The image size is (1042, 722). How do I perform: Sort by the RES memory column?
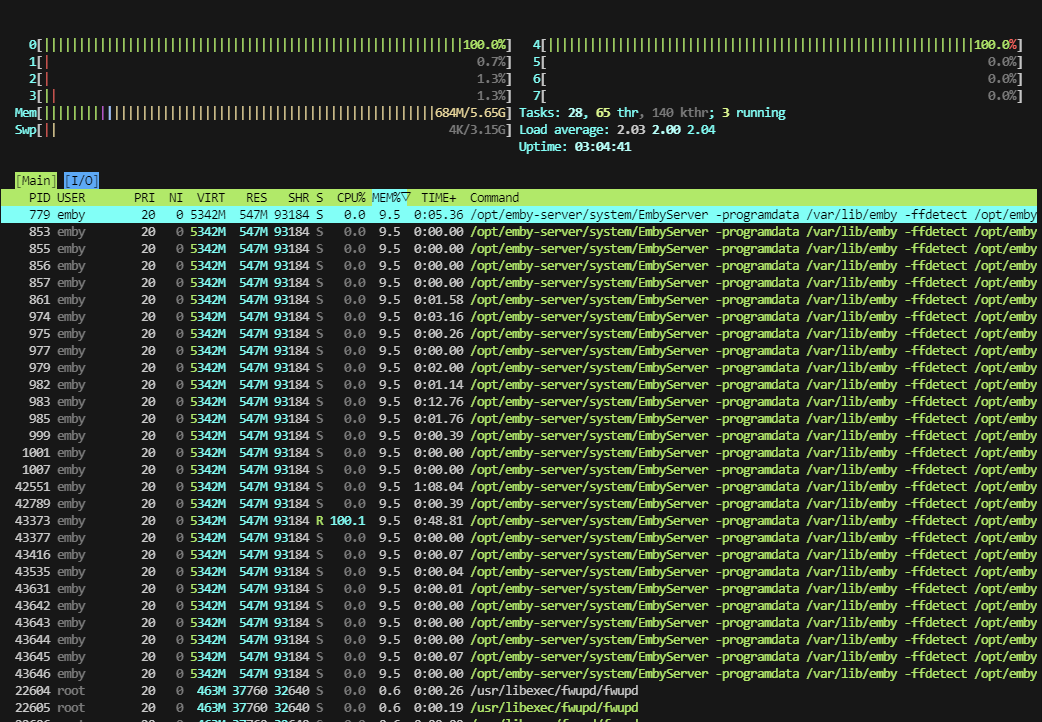coord(256,198)
